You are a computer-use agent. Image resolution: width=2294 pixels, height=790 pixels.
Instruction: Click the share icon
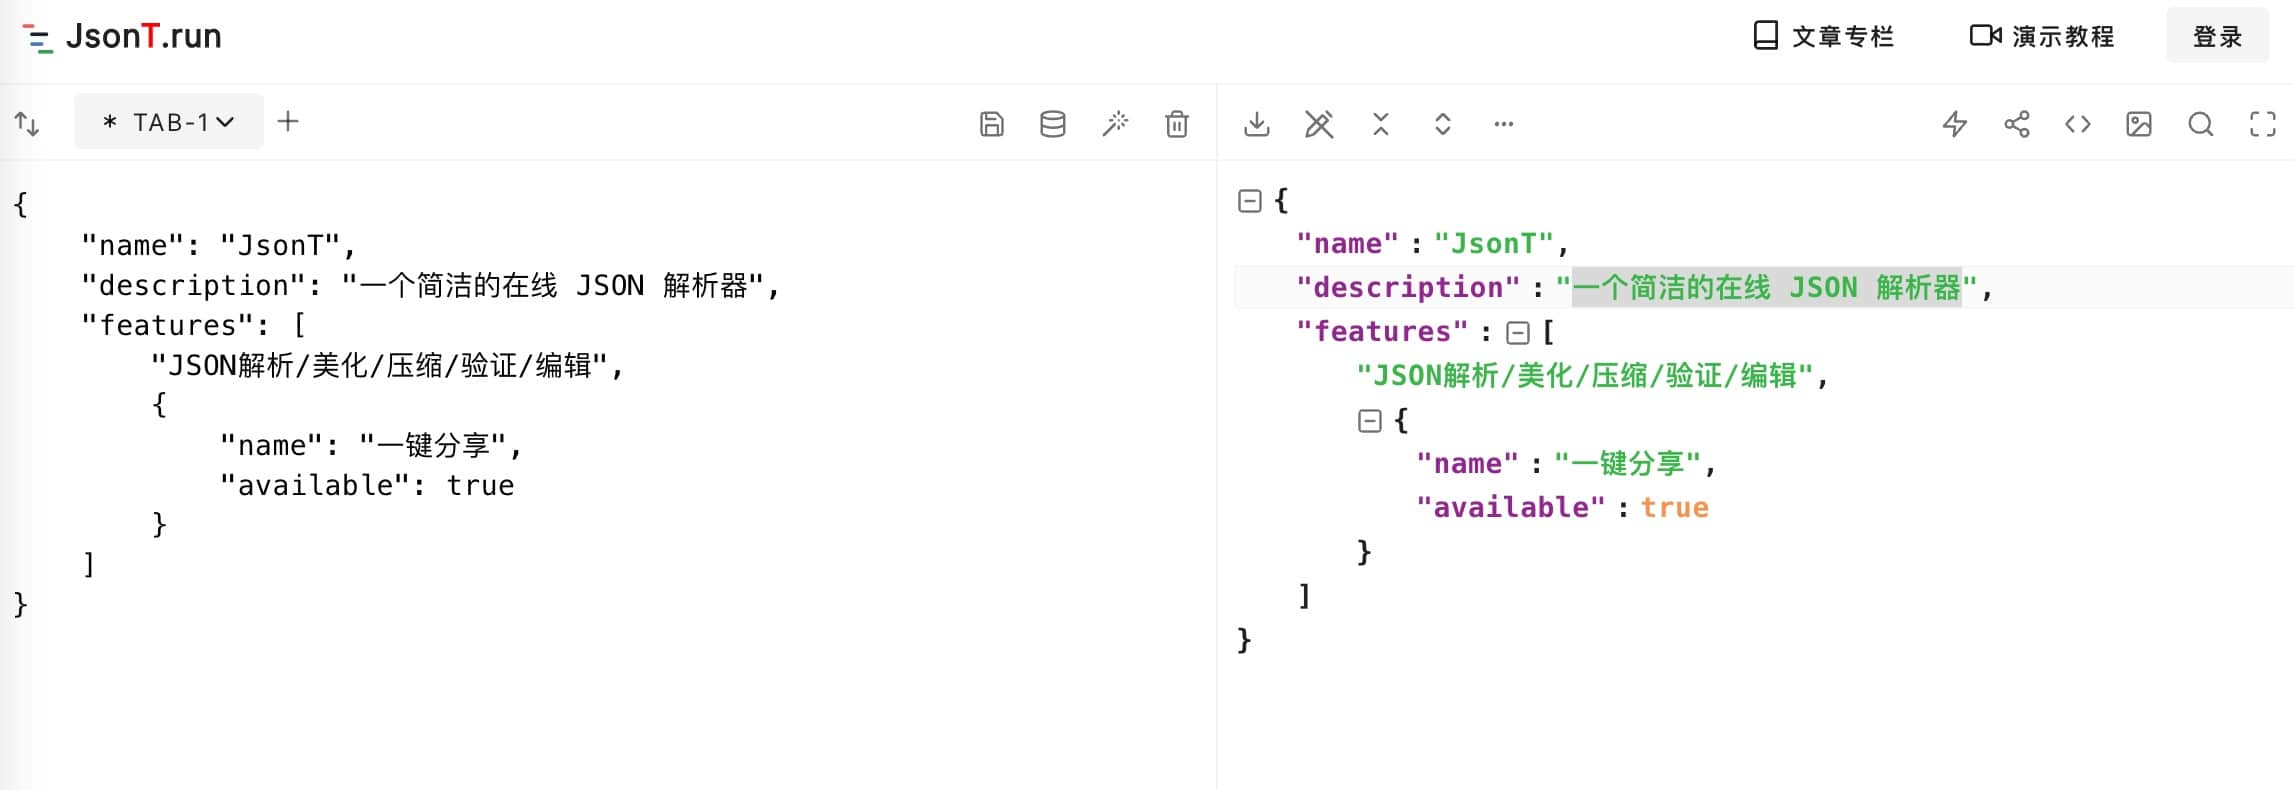pyautogui.click(x=2017, y=124)
